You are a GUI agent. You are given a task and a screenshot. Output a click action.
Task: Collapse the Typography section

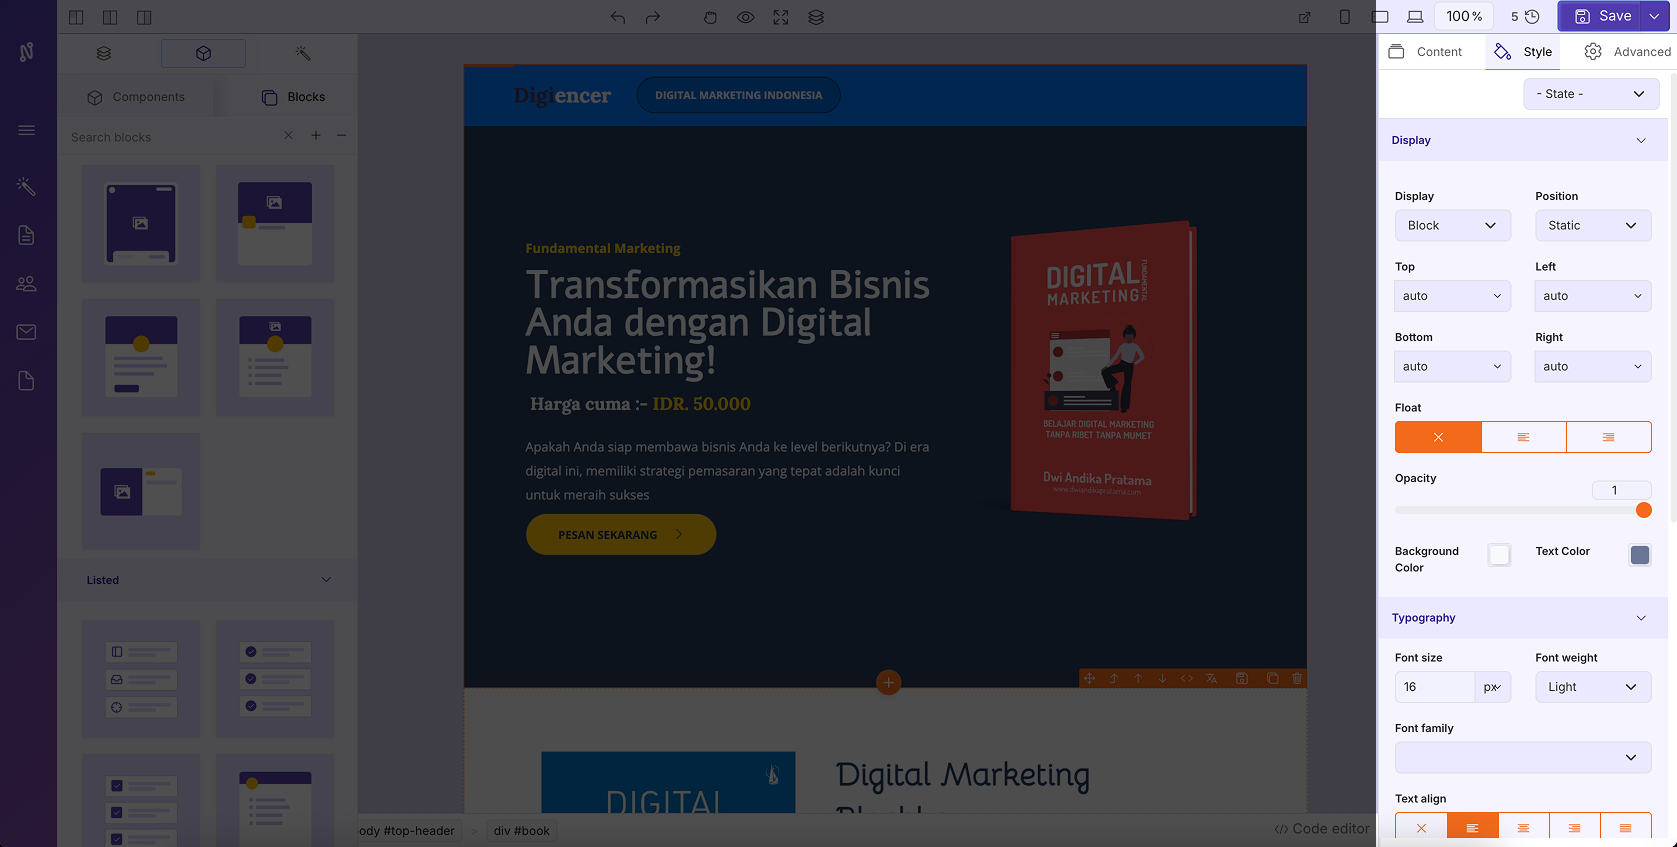pyautogui.click(x=1640, y=618)
